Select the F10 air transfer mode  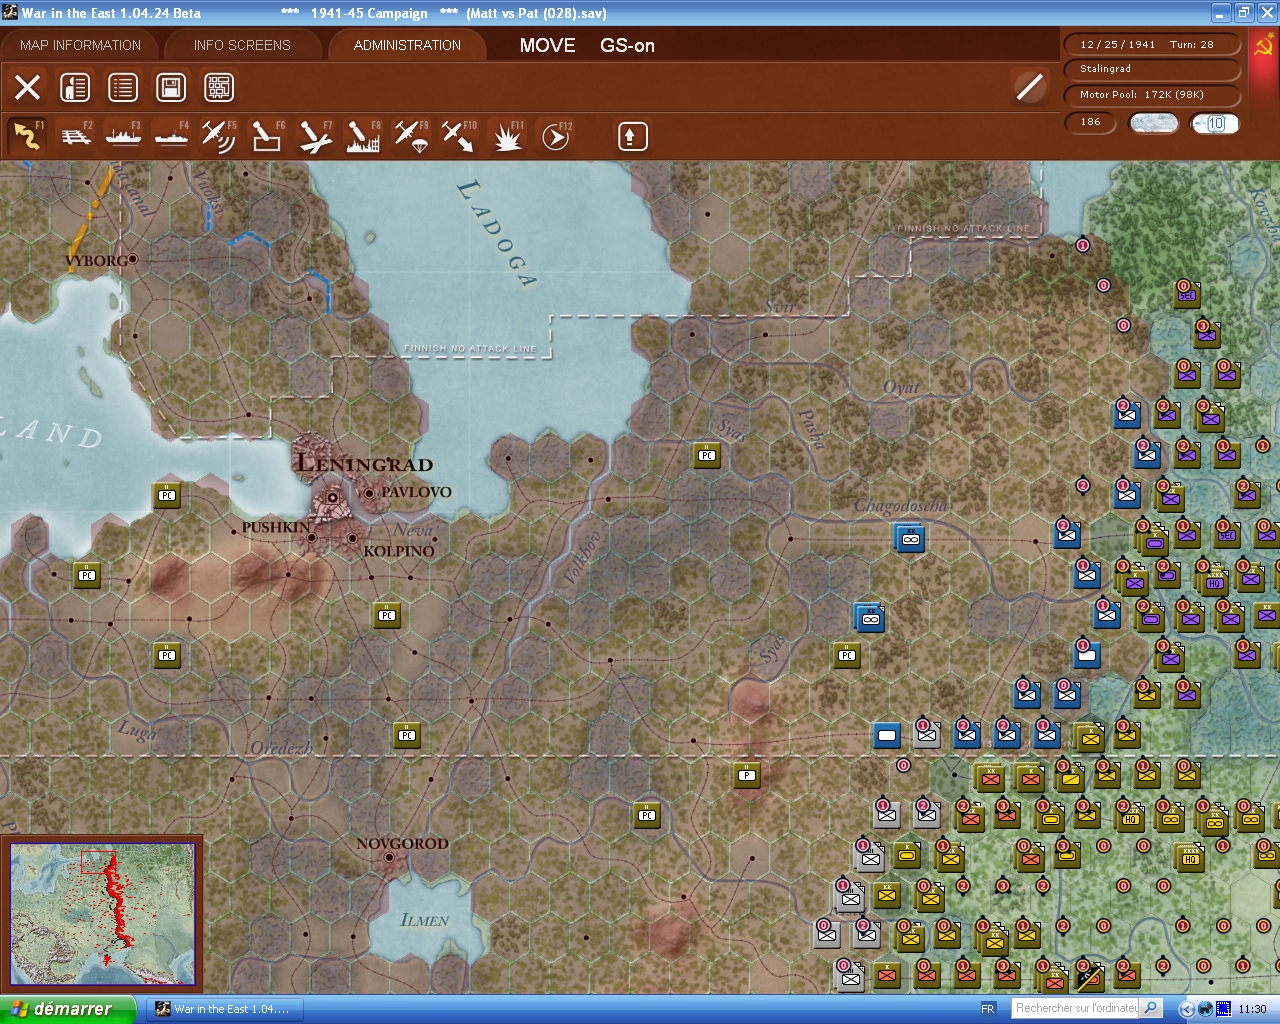459,136
